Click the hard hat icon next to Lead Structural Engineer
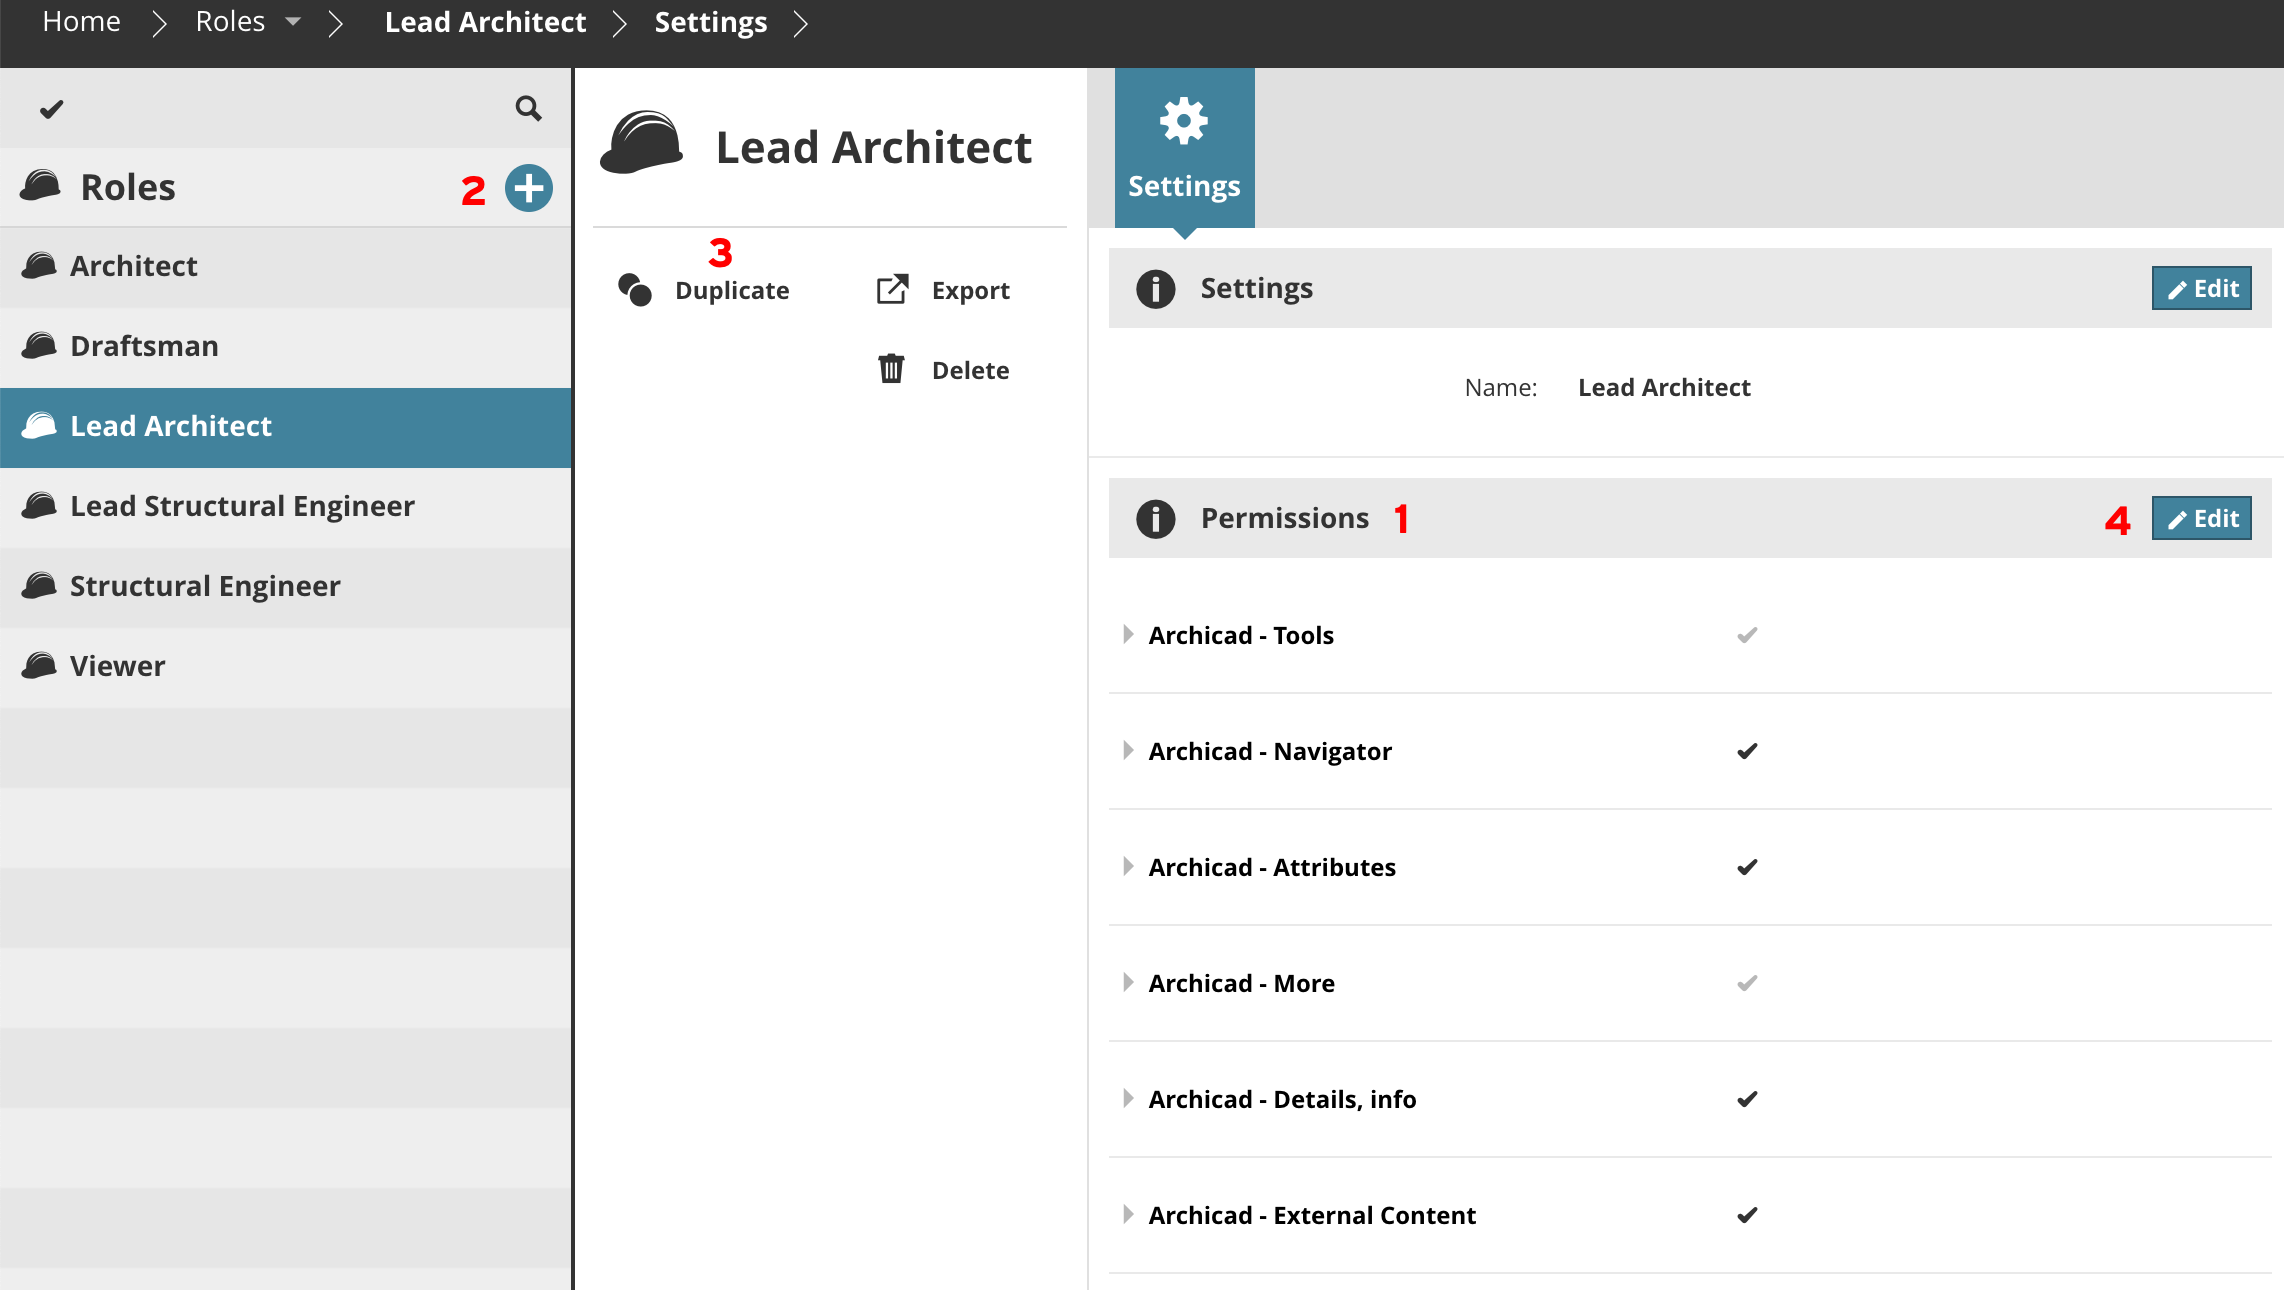Viewport: 2284px width, 1290px height. pos(39,505)
